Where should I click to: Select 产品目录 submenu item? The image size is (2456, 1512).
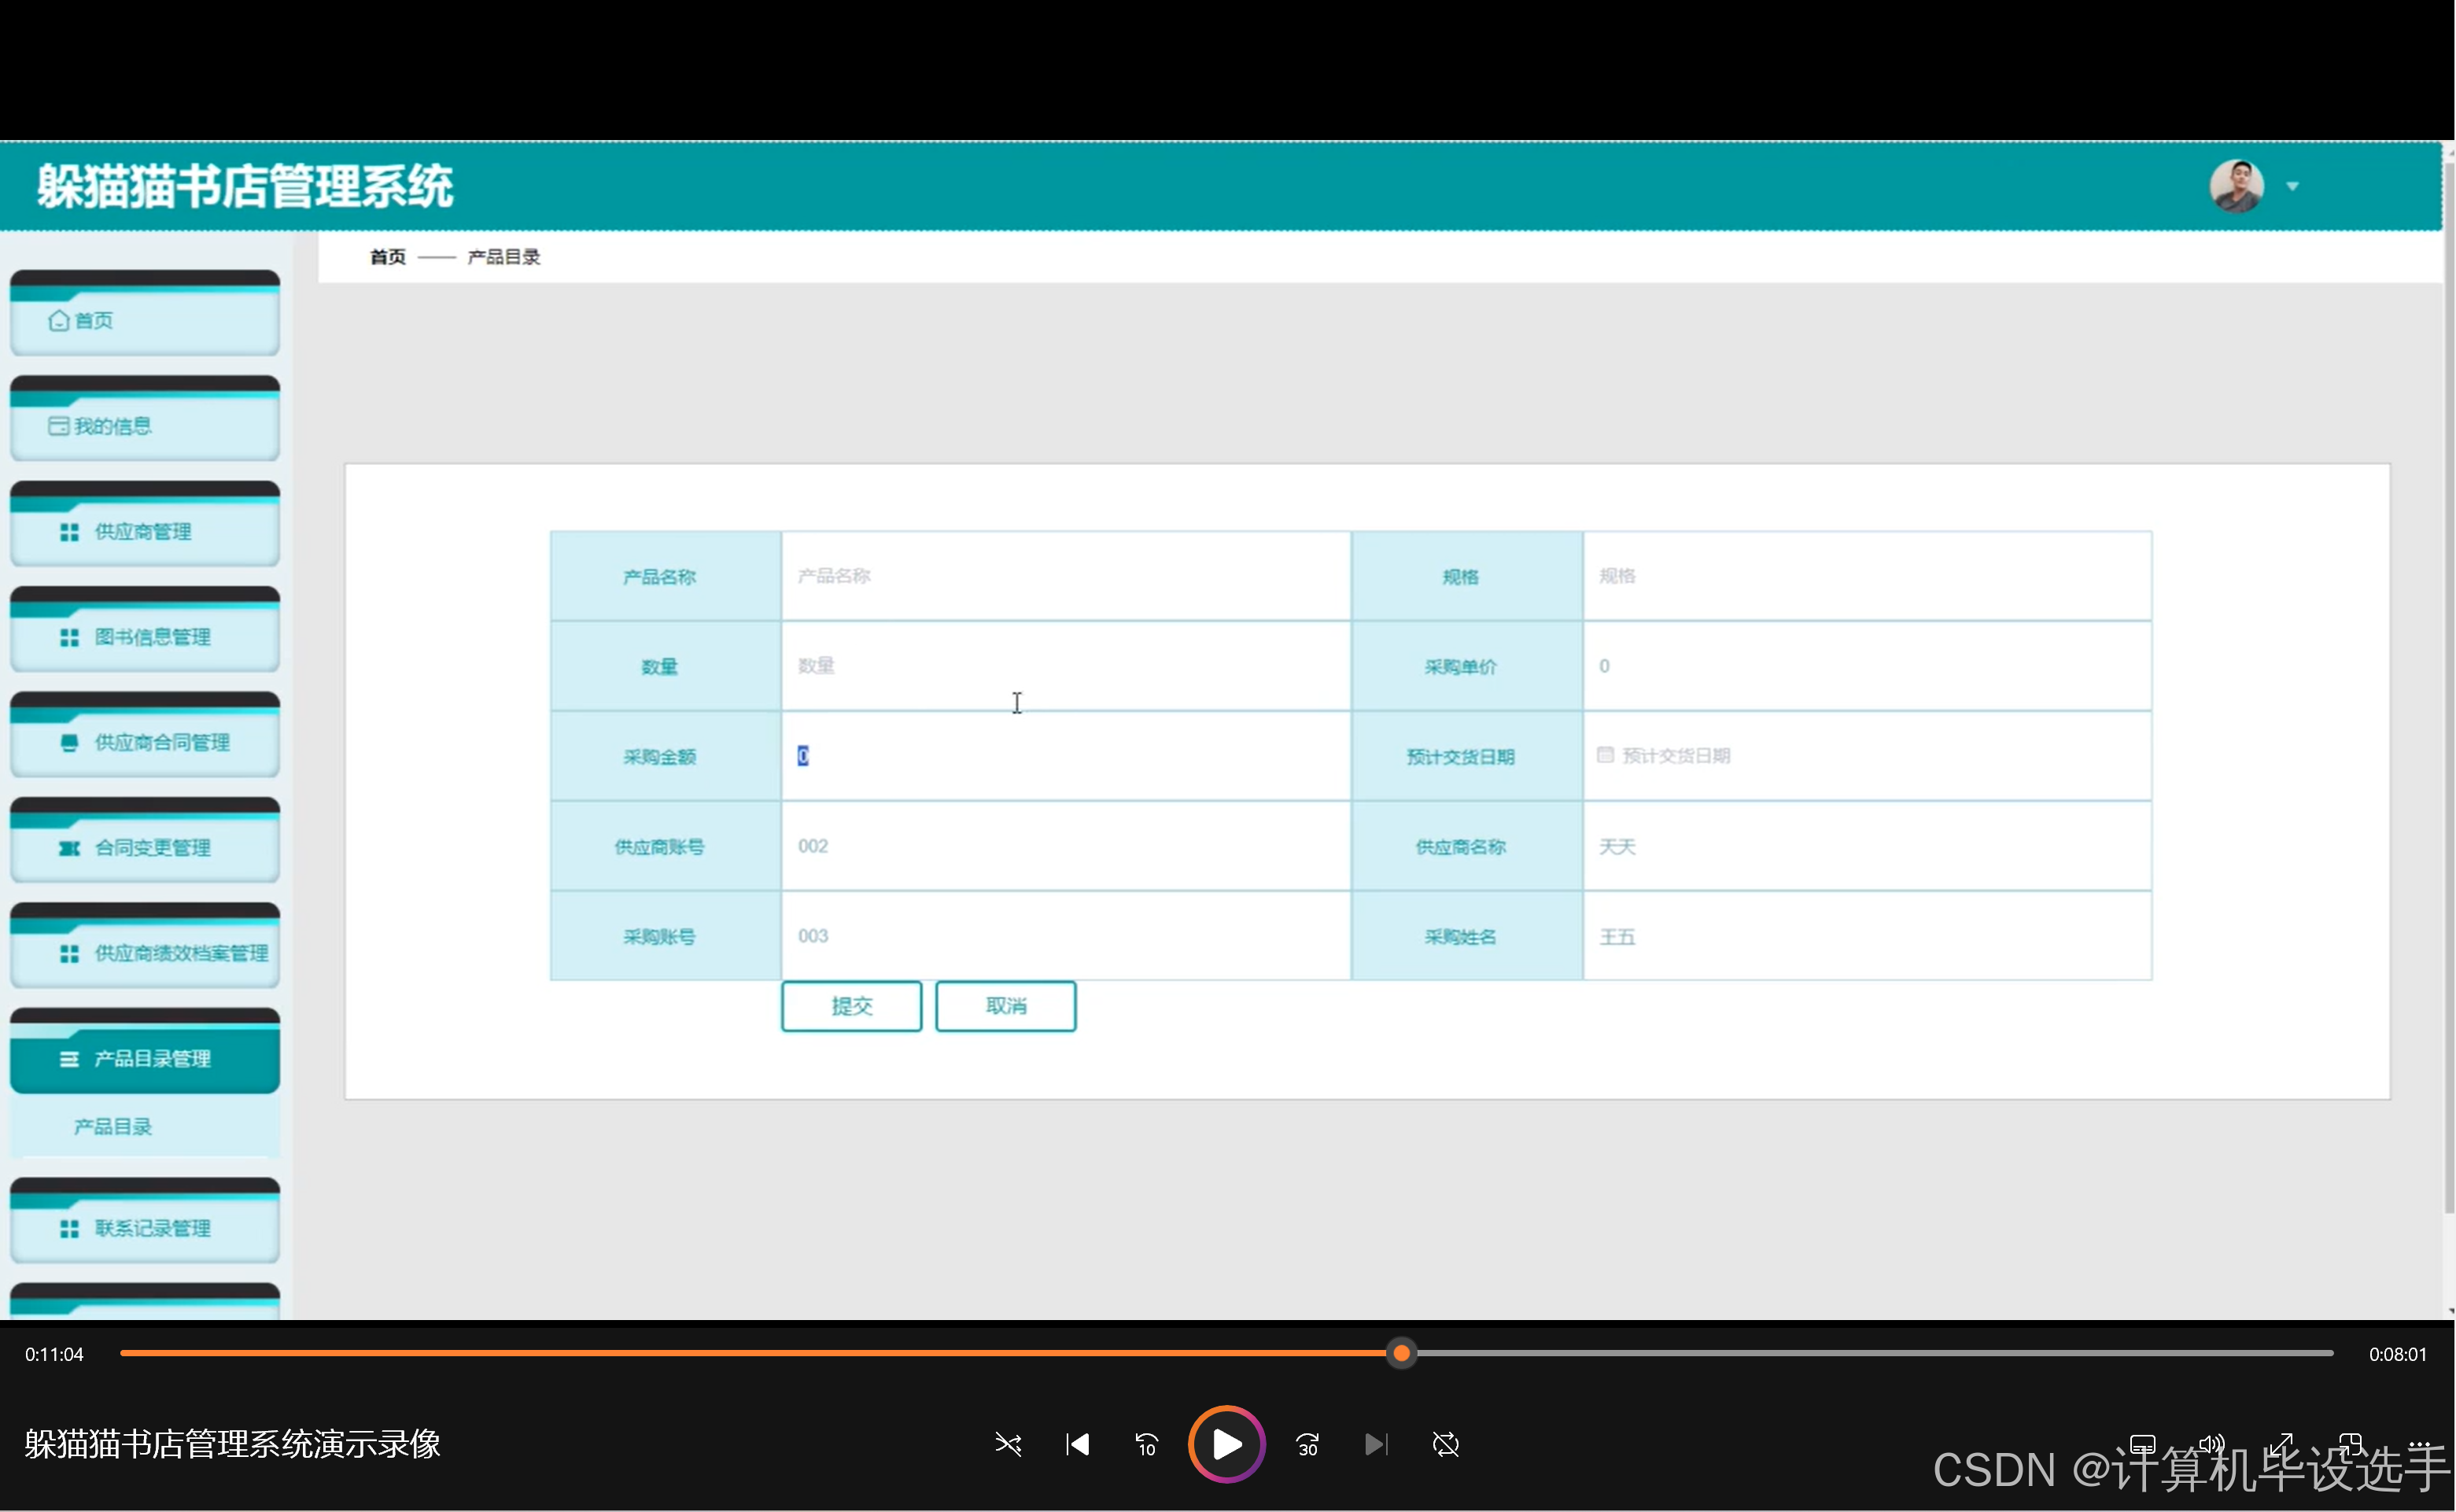click(113, 1127)
